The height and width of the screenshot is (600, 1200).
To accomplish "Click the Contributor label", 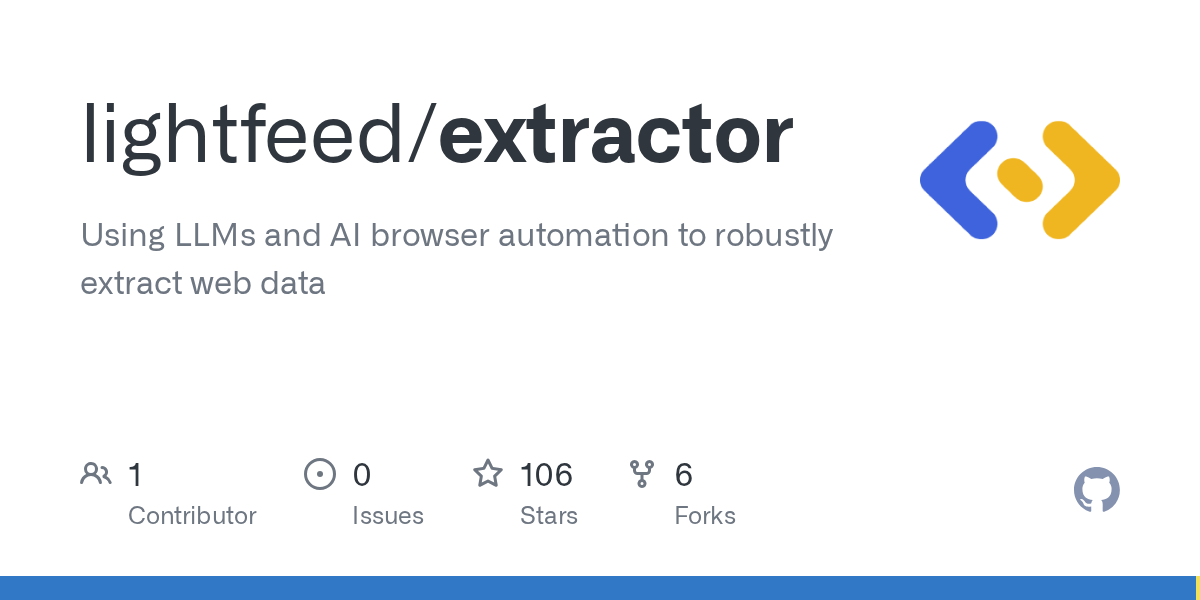I will point(192,516).
